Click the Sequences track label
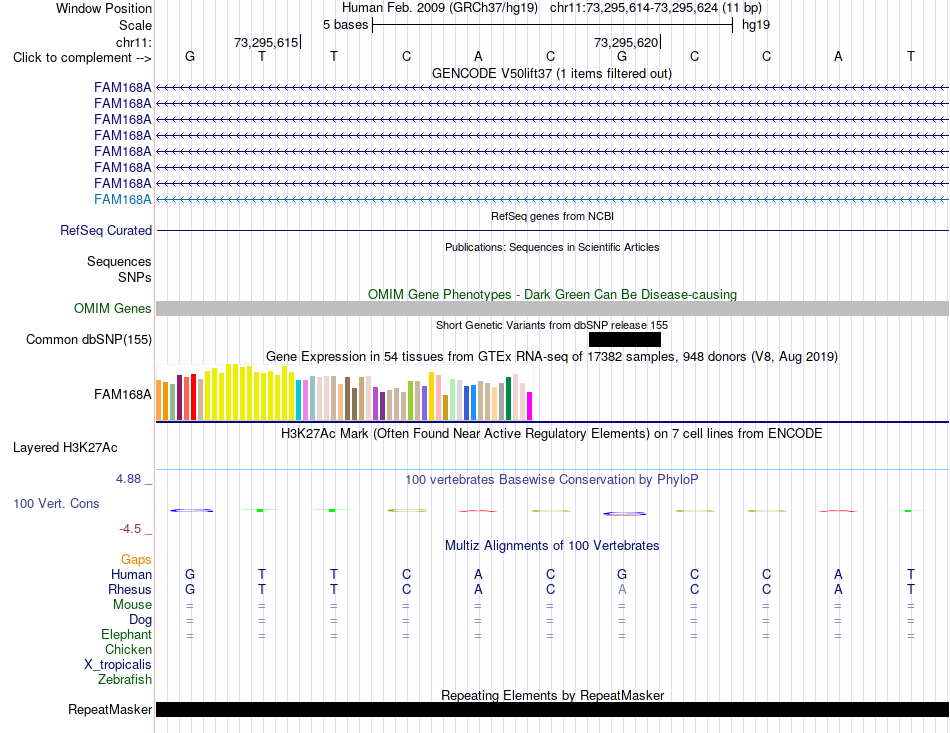950x733 pixels. coord(119,261)
